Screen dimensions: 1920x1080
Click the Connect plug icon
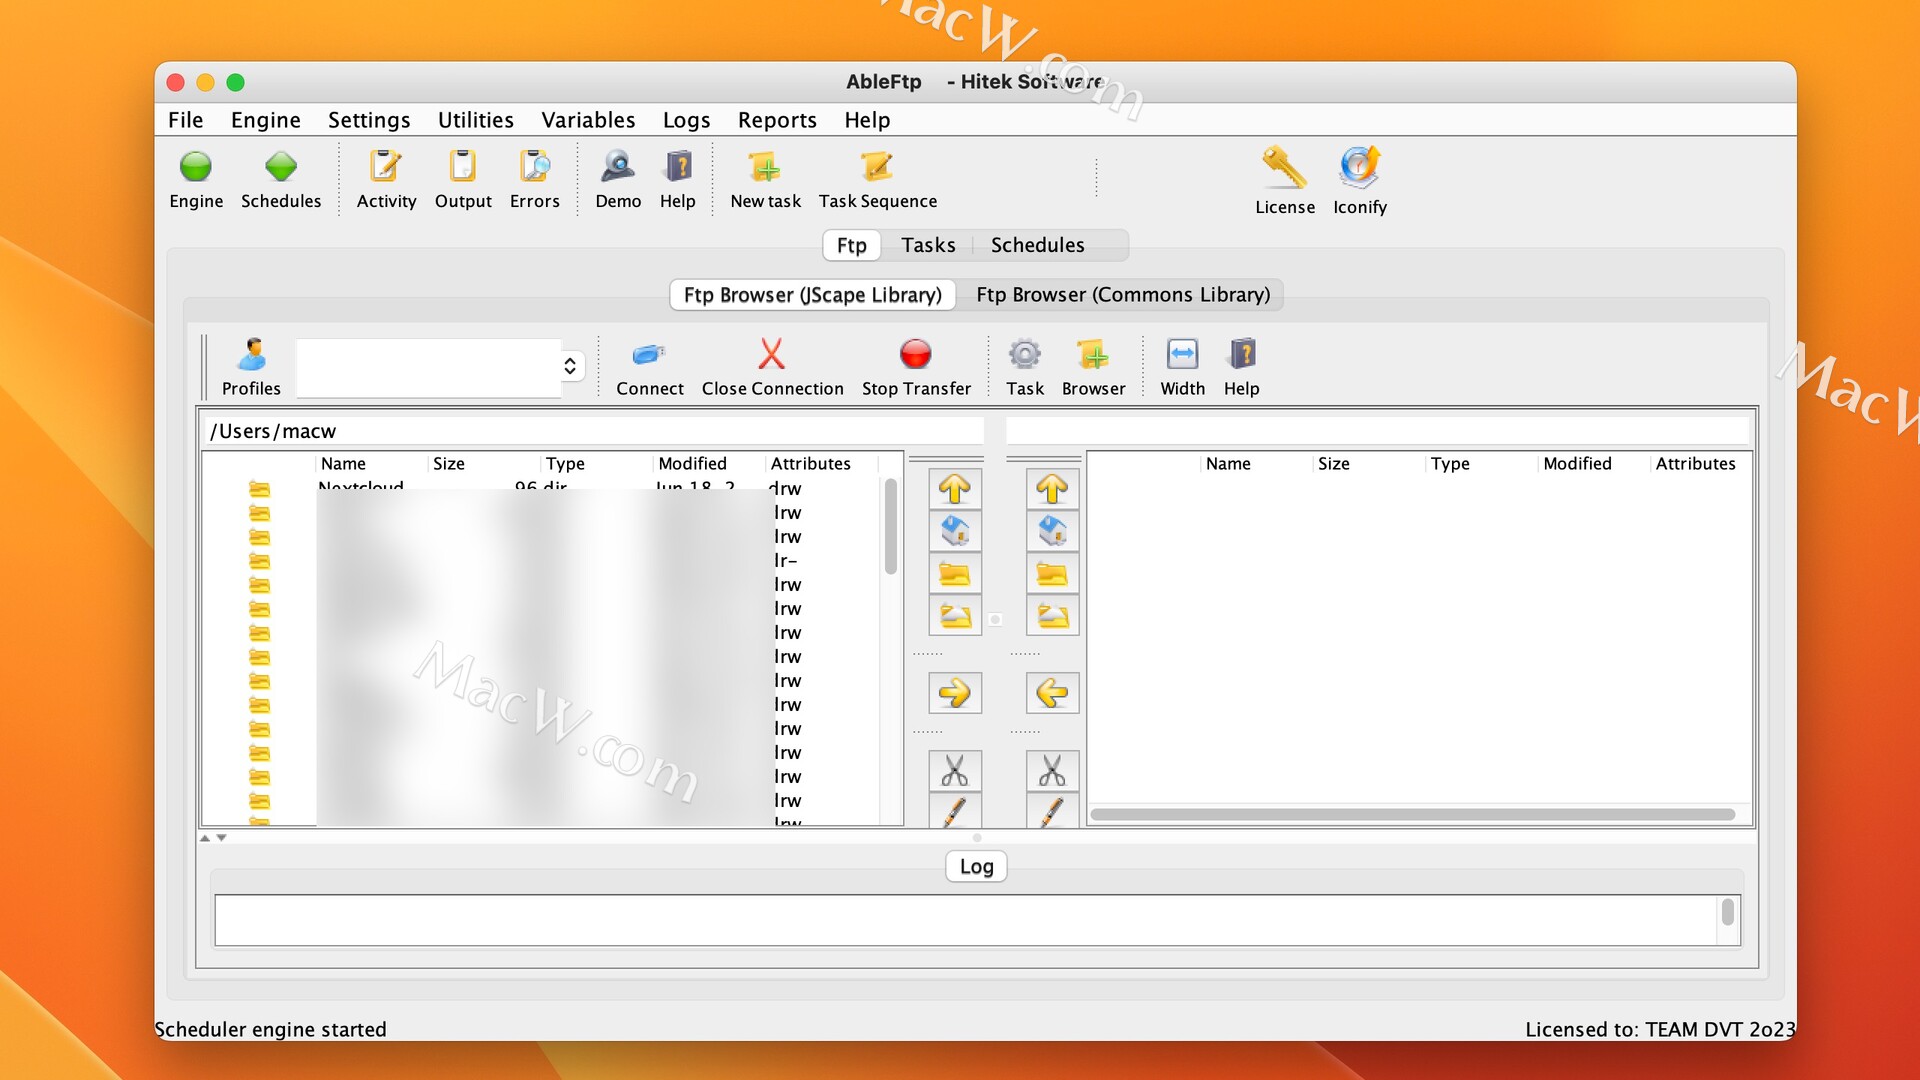click(x=649, y=355)
